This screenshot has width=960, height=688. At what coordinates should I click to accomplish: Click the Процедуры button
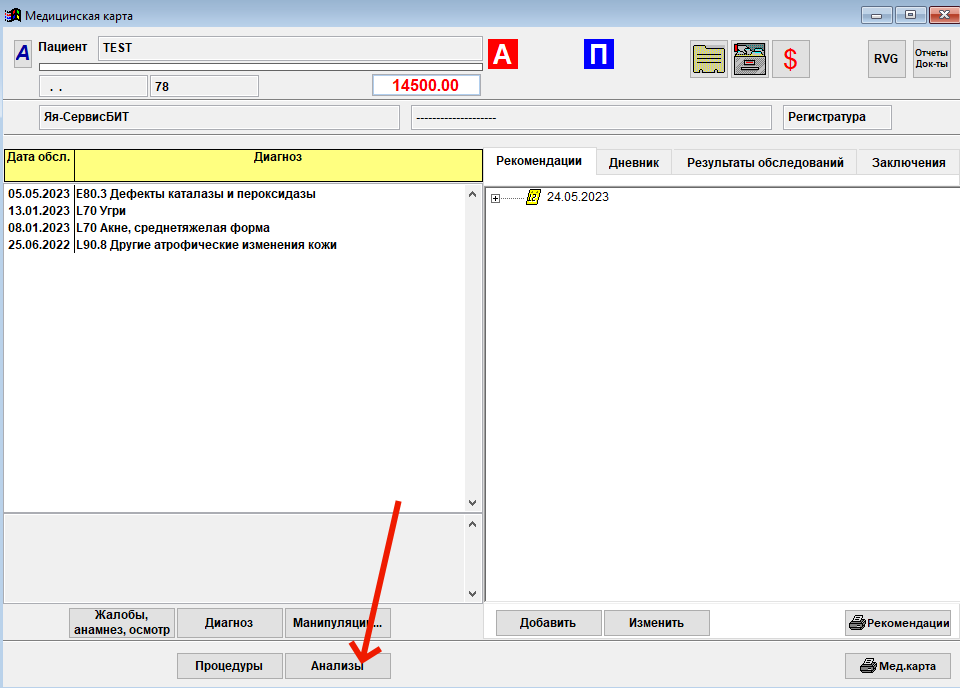(x=229, y=666)
